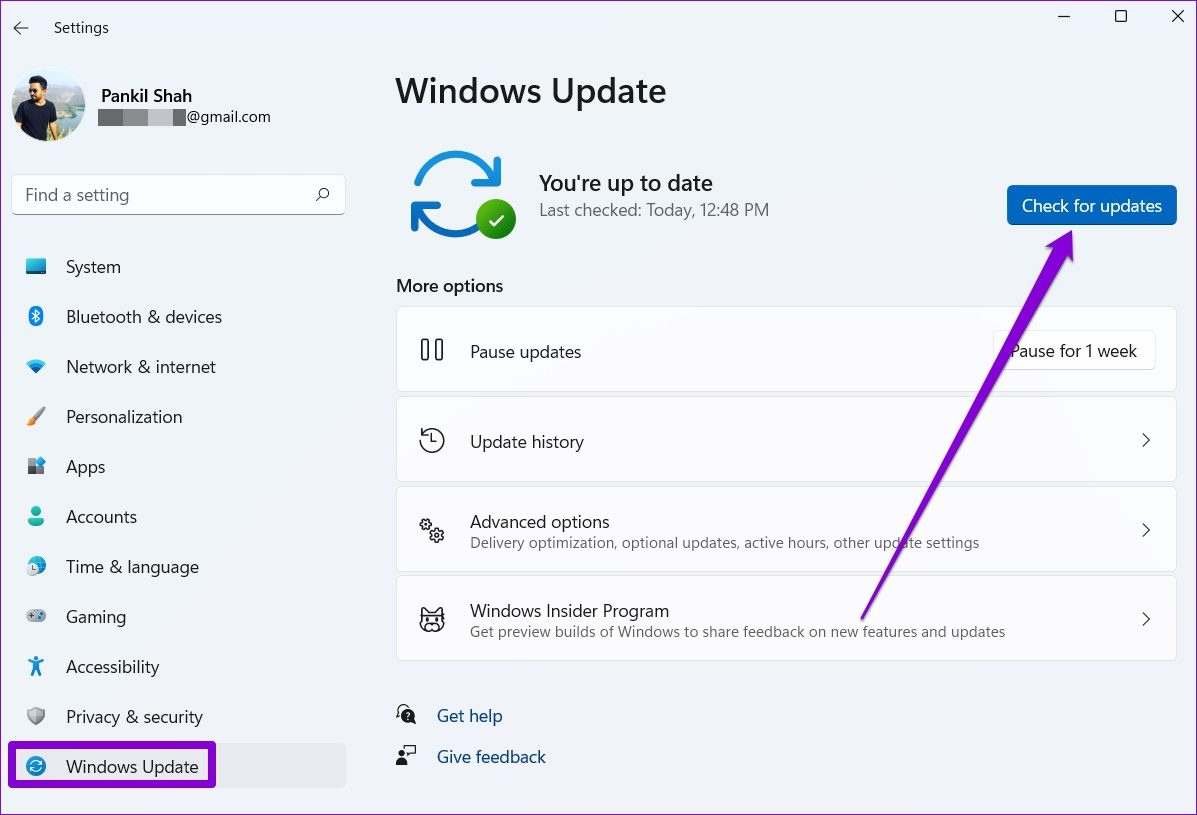The height and width of the screenshot is (815, 1197).
Task: Click the Update history clock icon
Action: tap(432, 440)
